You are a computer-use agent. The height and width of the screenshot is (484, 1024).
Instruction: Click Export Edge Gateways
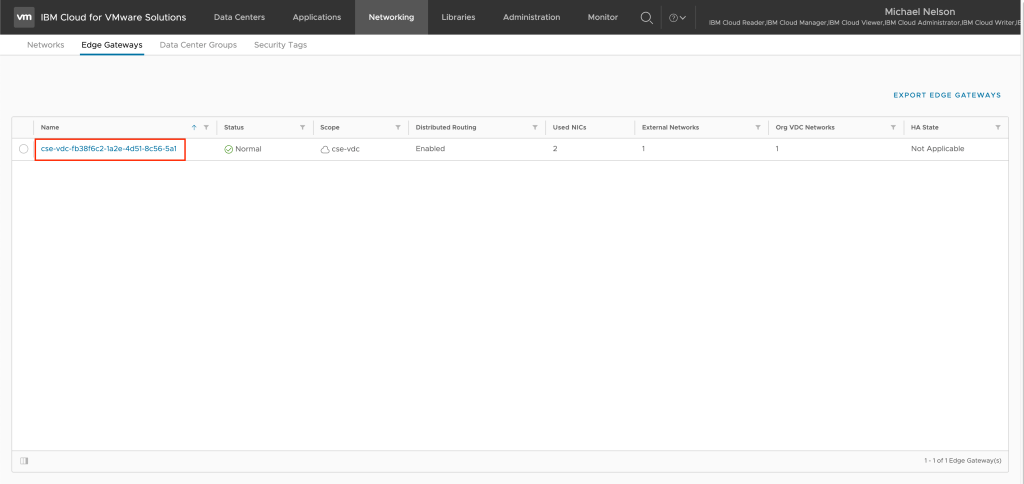point(946,95)
